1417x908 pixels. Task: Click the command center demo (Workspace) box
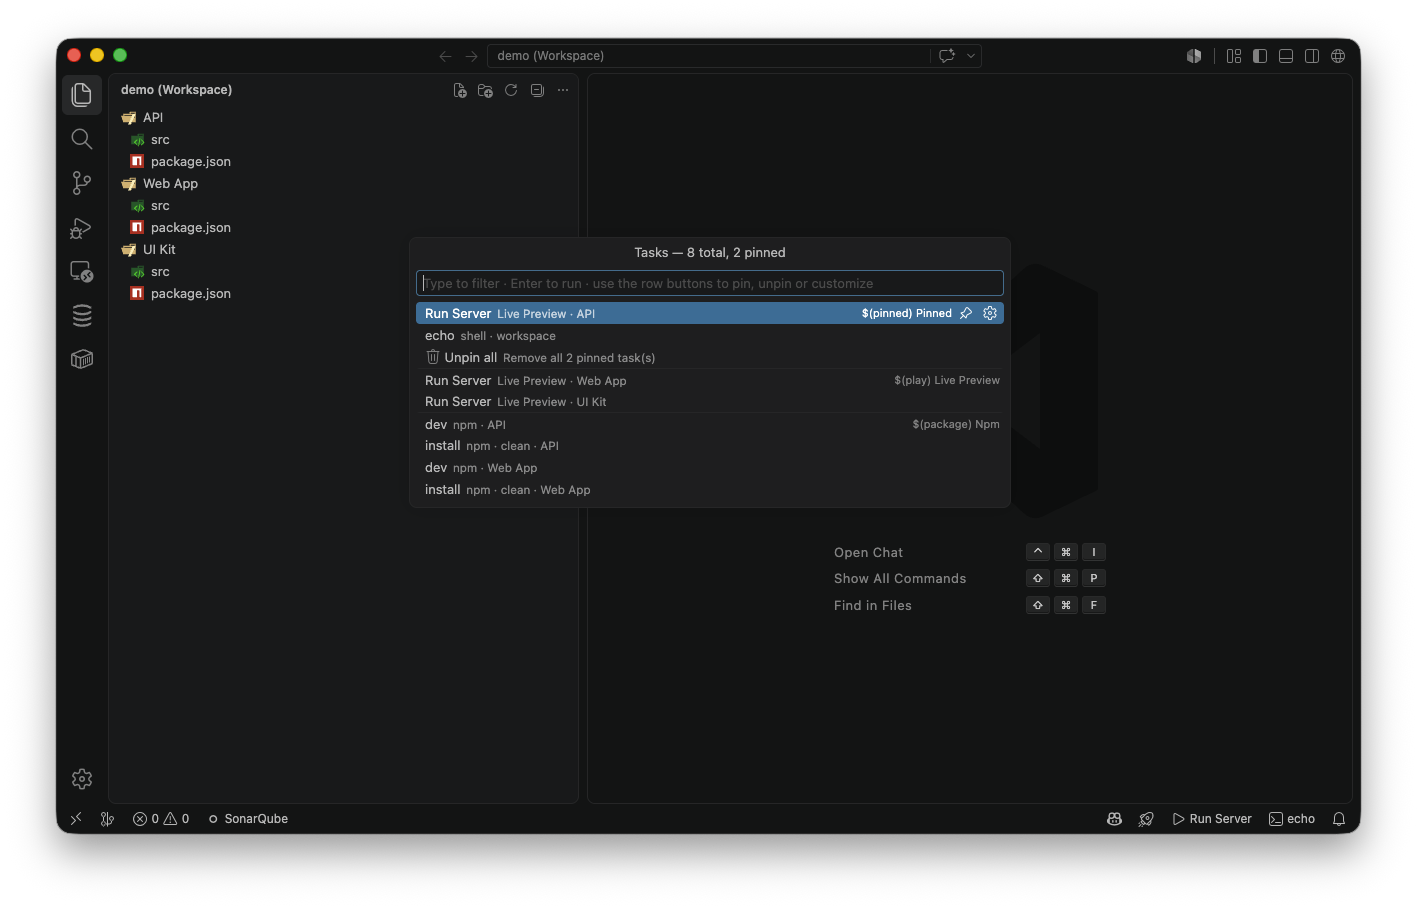(708, 56)
